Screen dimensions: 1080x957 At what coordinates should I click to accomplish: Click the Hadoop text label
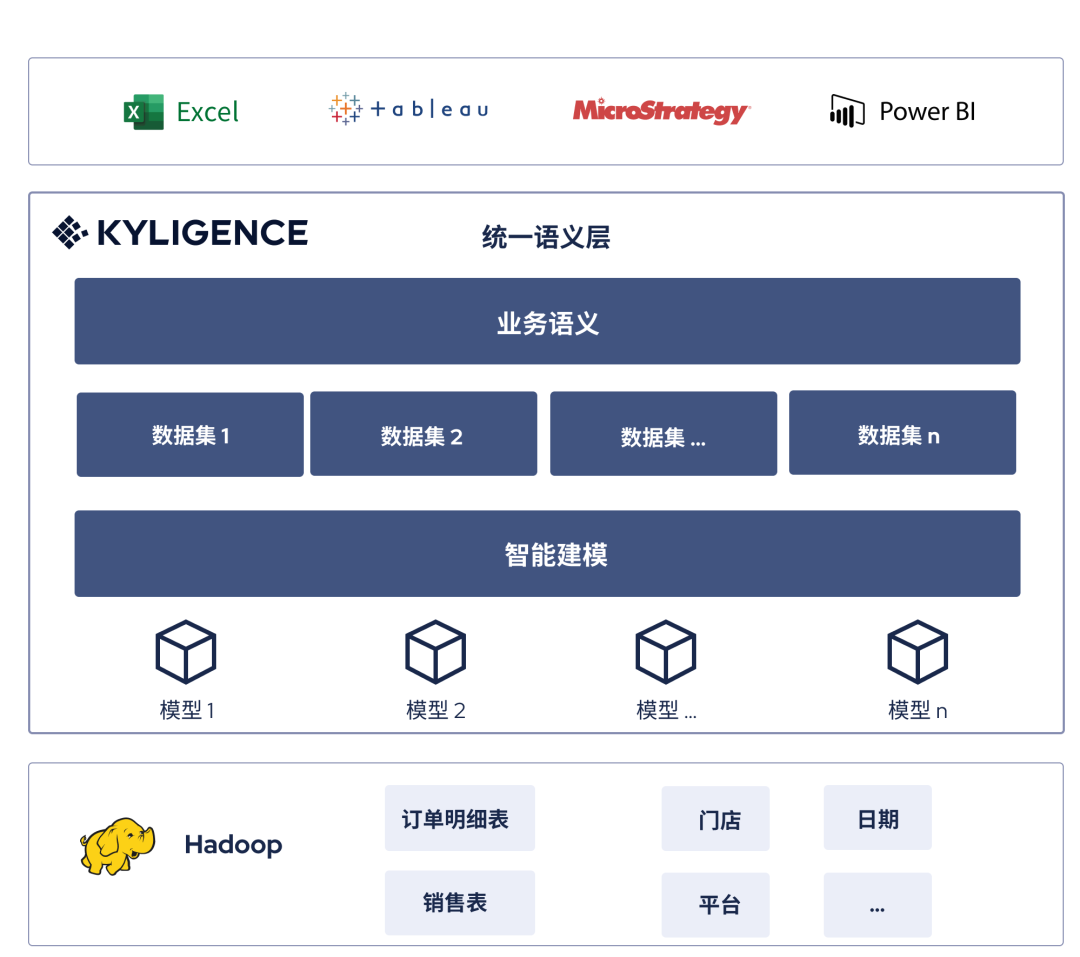[x=233, y=845]
